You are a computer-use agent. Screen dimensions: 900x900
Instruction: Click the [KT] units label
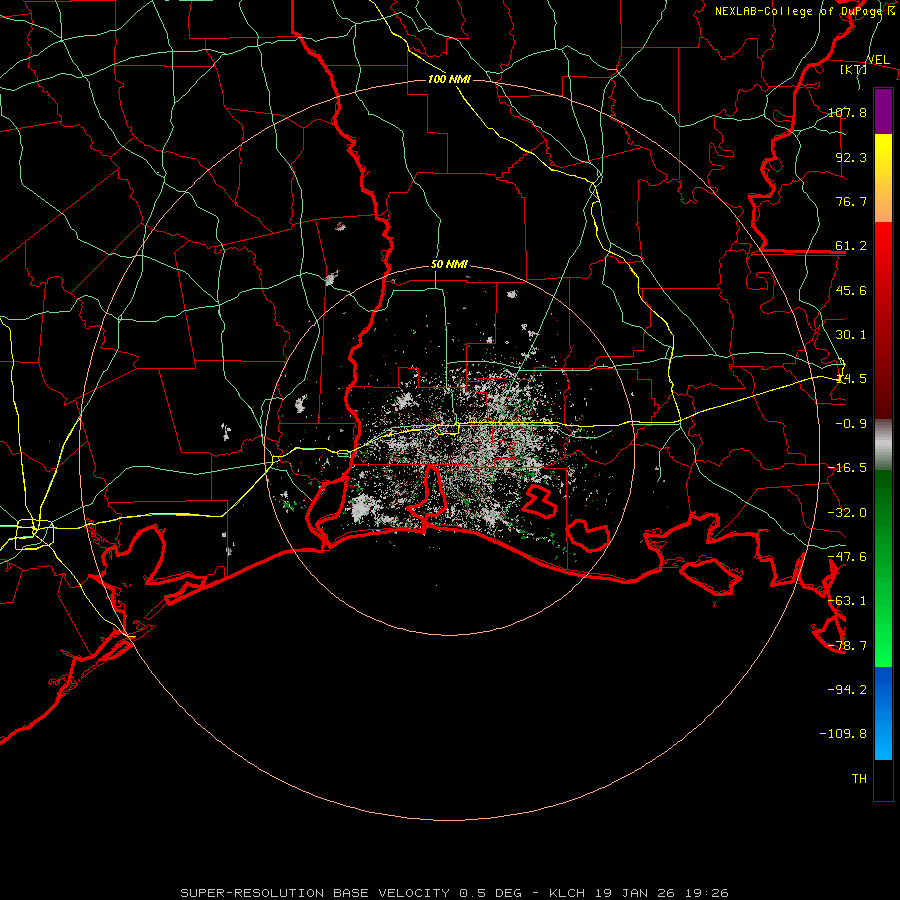854,69
